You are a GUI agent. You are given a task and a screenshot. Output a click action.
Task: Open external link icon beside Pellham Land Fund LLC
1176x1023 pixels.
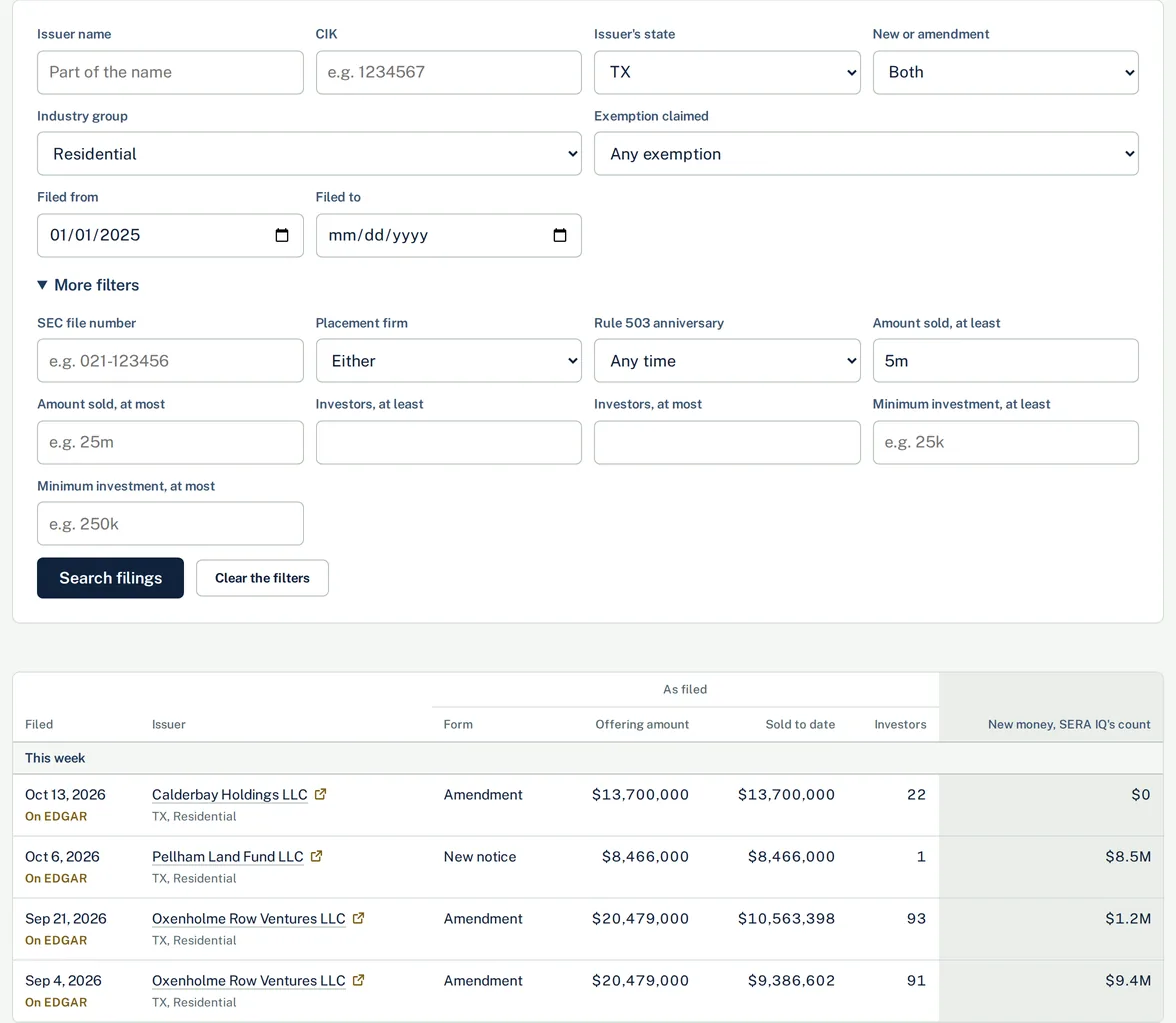click(316, 856)
